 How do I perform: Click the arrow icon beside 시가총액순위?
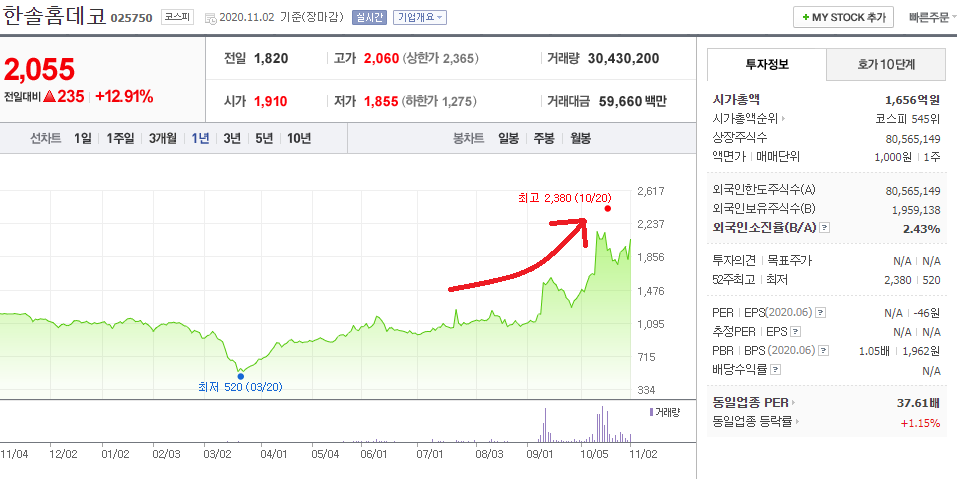coord(783,119)
